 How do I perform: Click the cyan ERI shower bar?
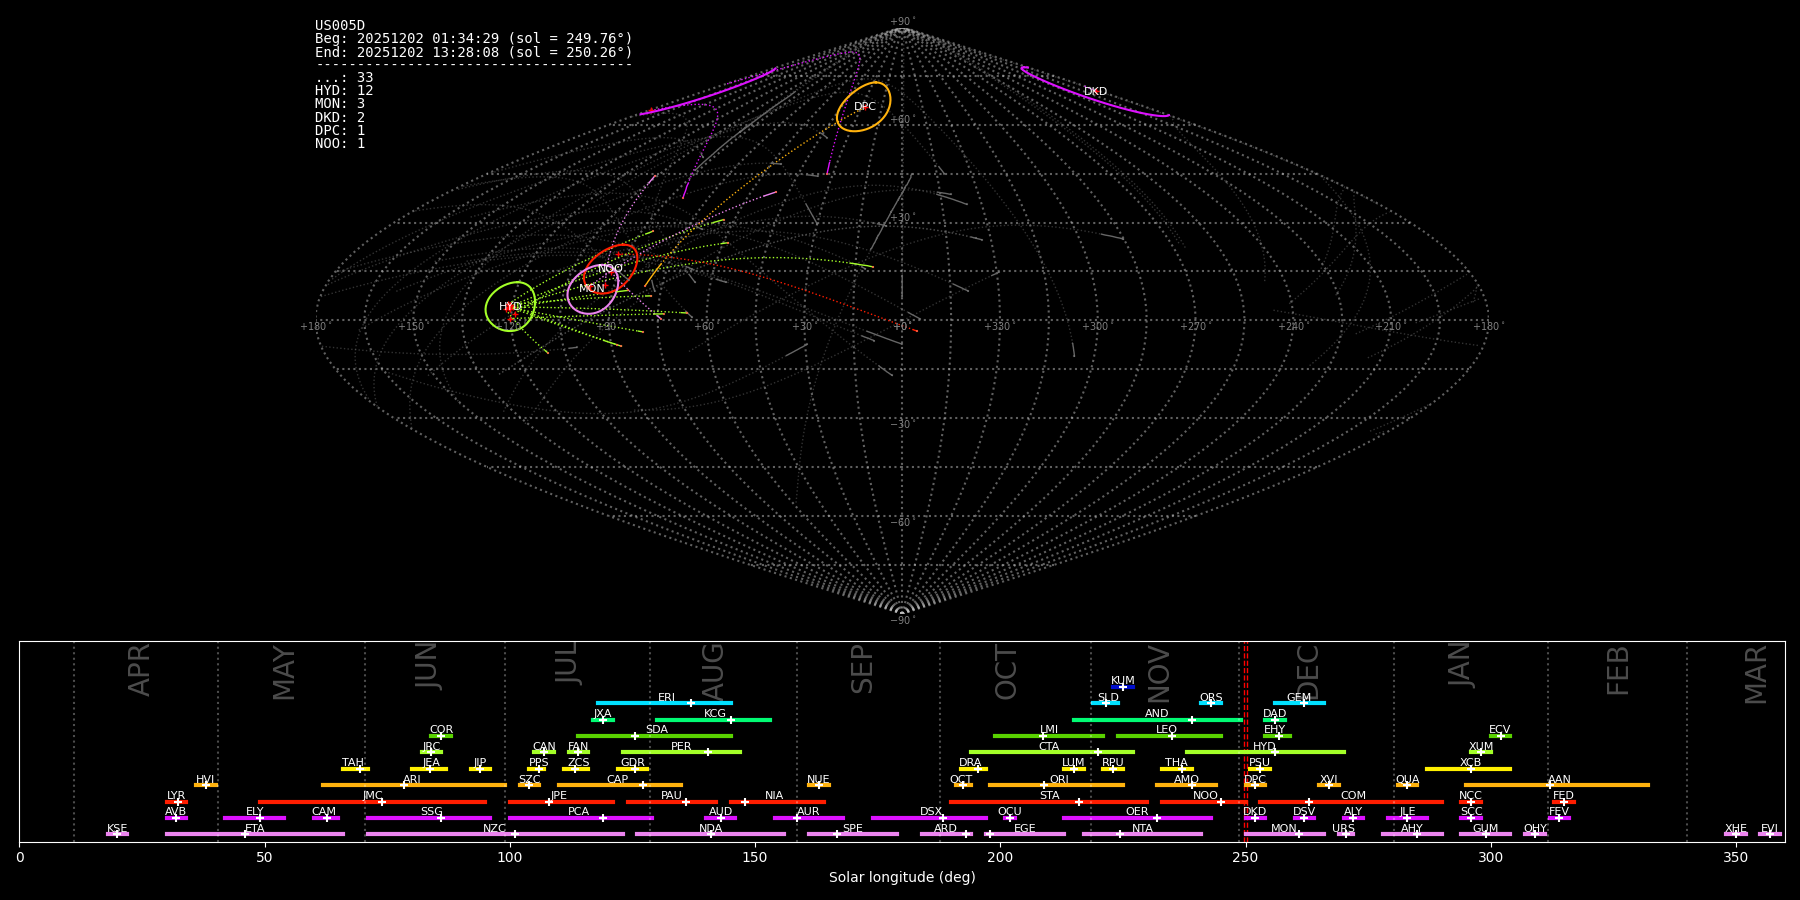point(664,703)
